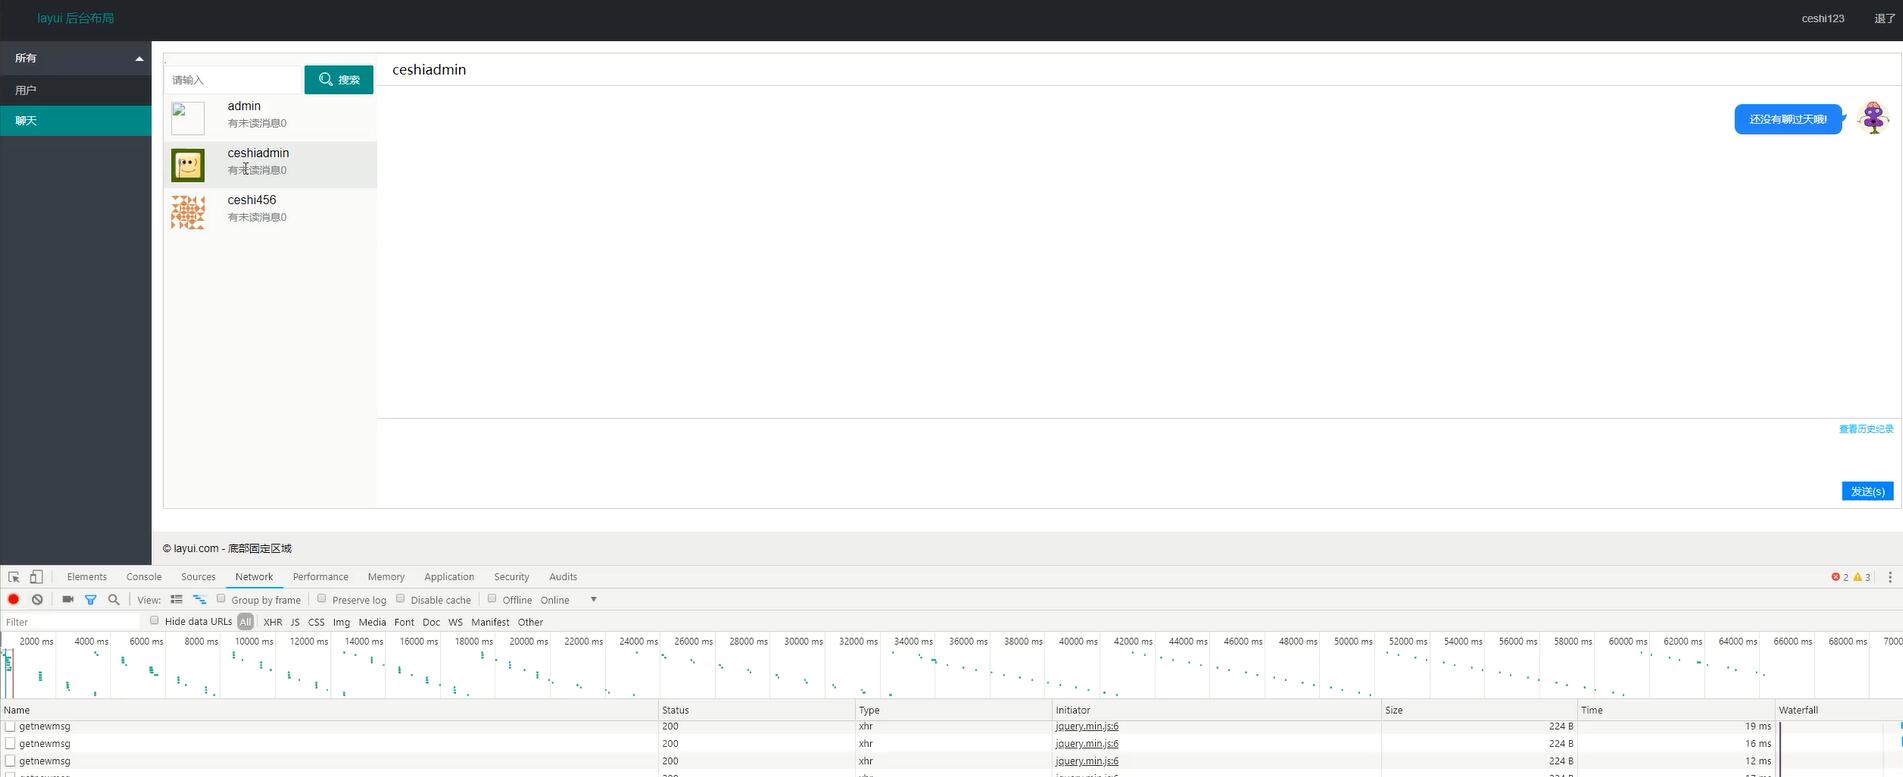Collapse the 所有 sidebar menu

[x=76, y=58]
